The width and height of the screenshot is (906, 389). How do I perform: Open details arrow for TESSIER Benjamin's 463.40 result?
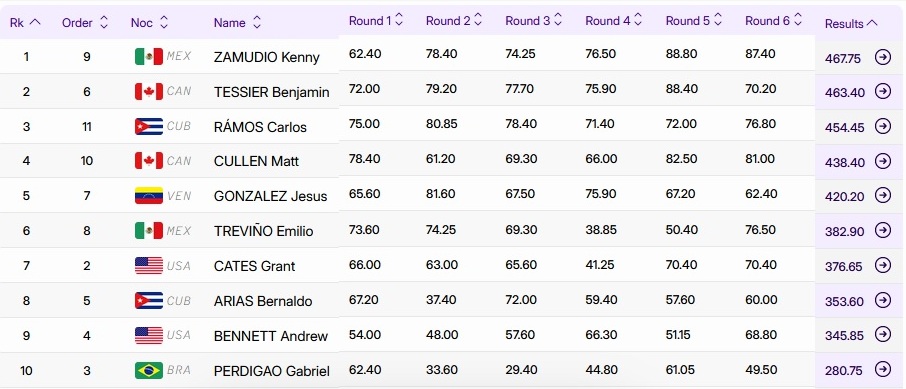882,91
